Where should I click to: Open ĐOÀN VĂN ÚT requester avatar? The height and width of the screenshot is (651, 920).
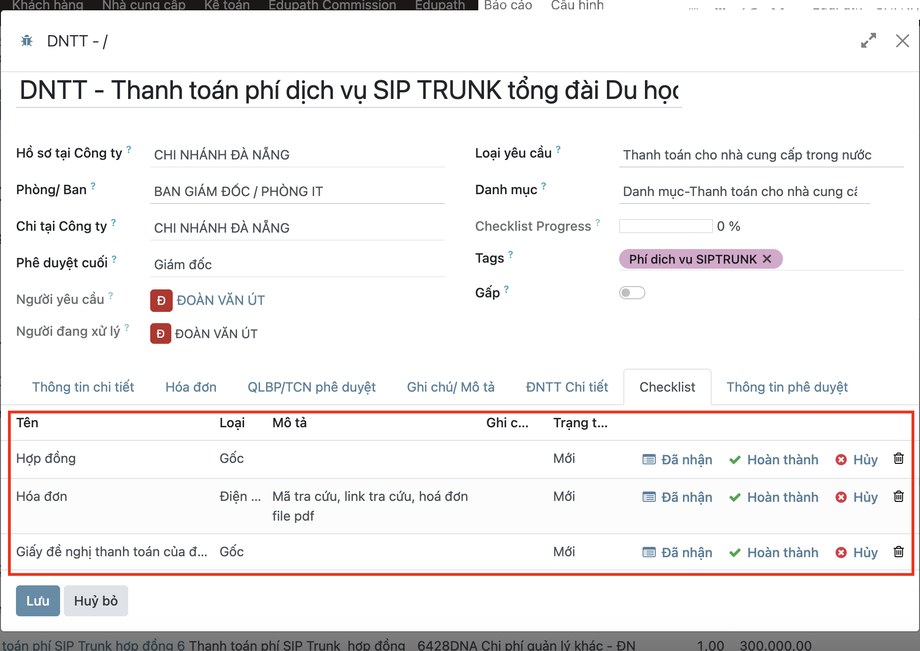coord(161,300)
